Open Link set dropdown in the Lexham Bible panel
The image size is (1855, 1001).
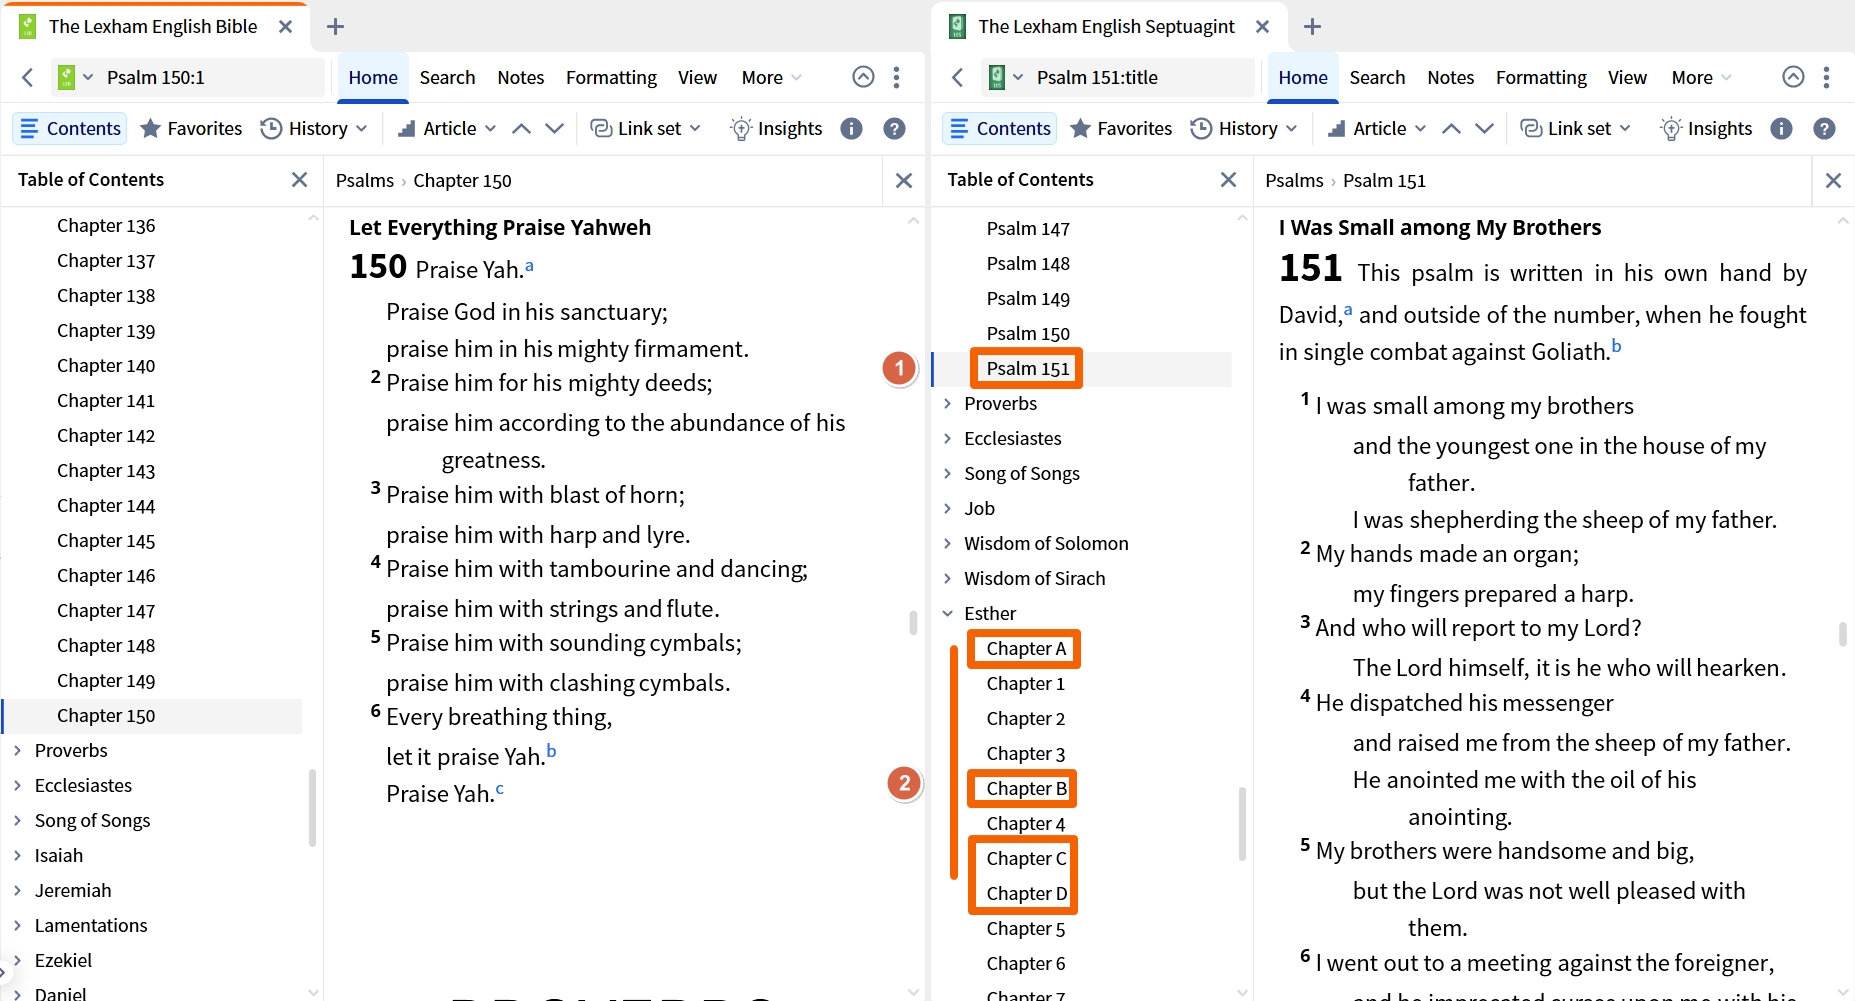point(646,128)
